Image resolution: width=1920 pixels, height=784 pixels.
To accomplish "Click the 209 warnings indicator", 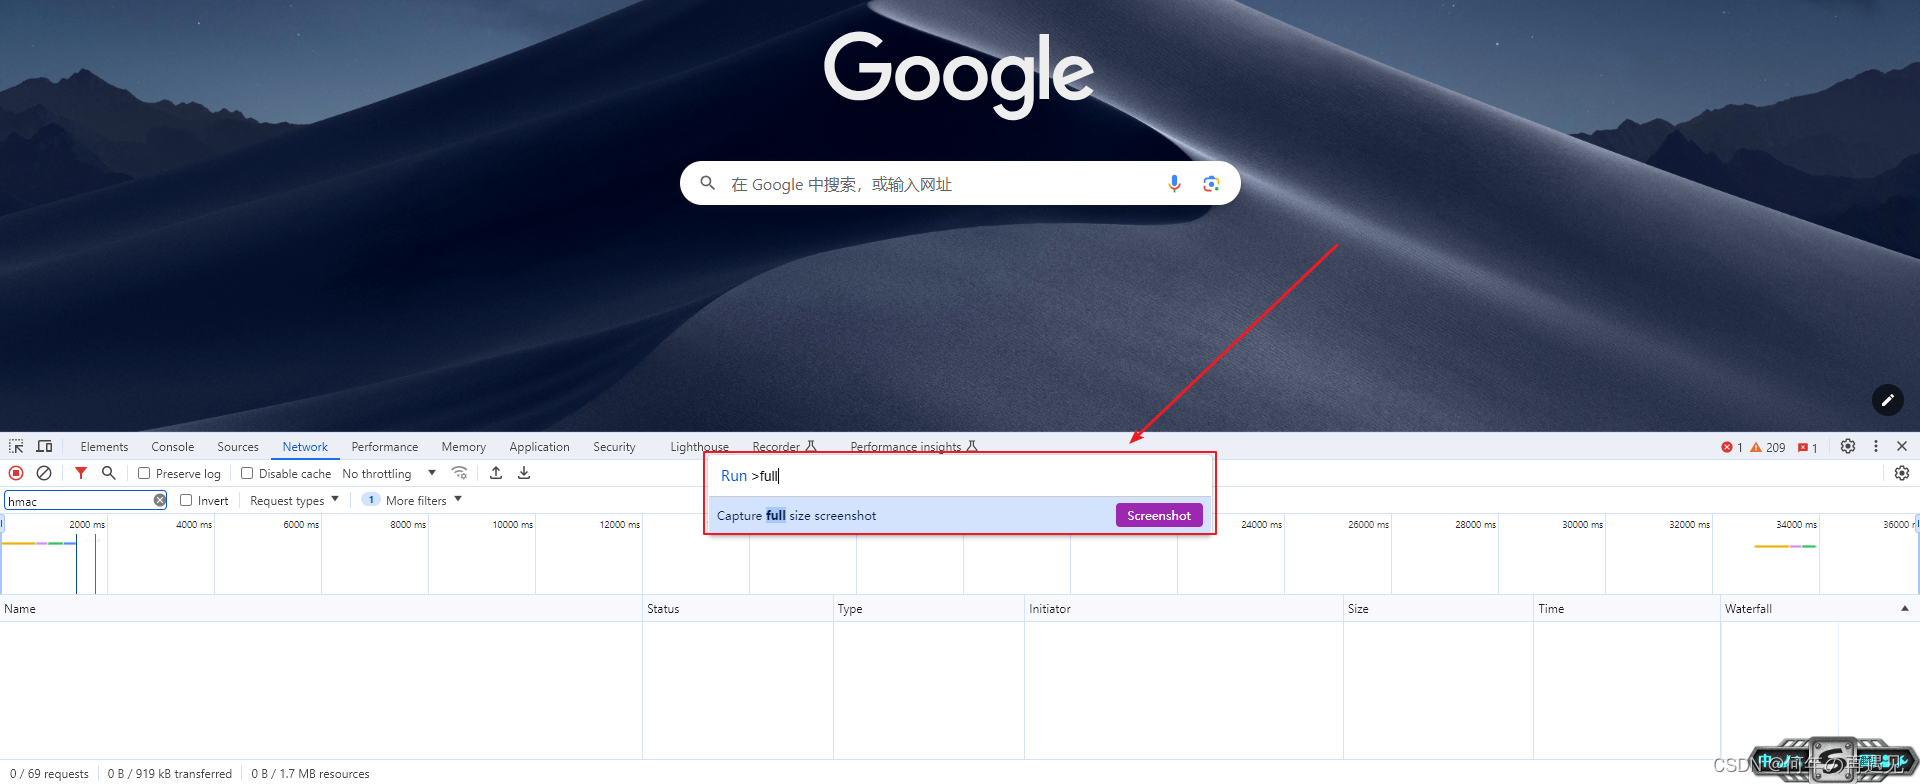I will coord(1767,447).
